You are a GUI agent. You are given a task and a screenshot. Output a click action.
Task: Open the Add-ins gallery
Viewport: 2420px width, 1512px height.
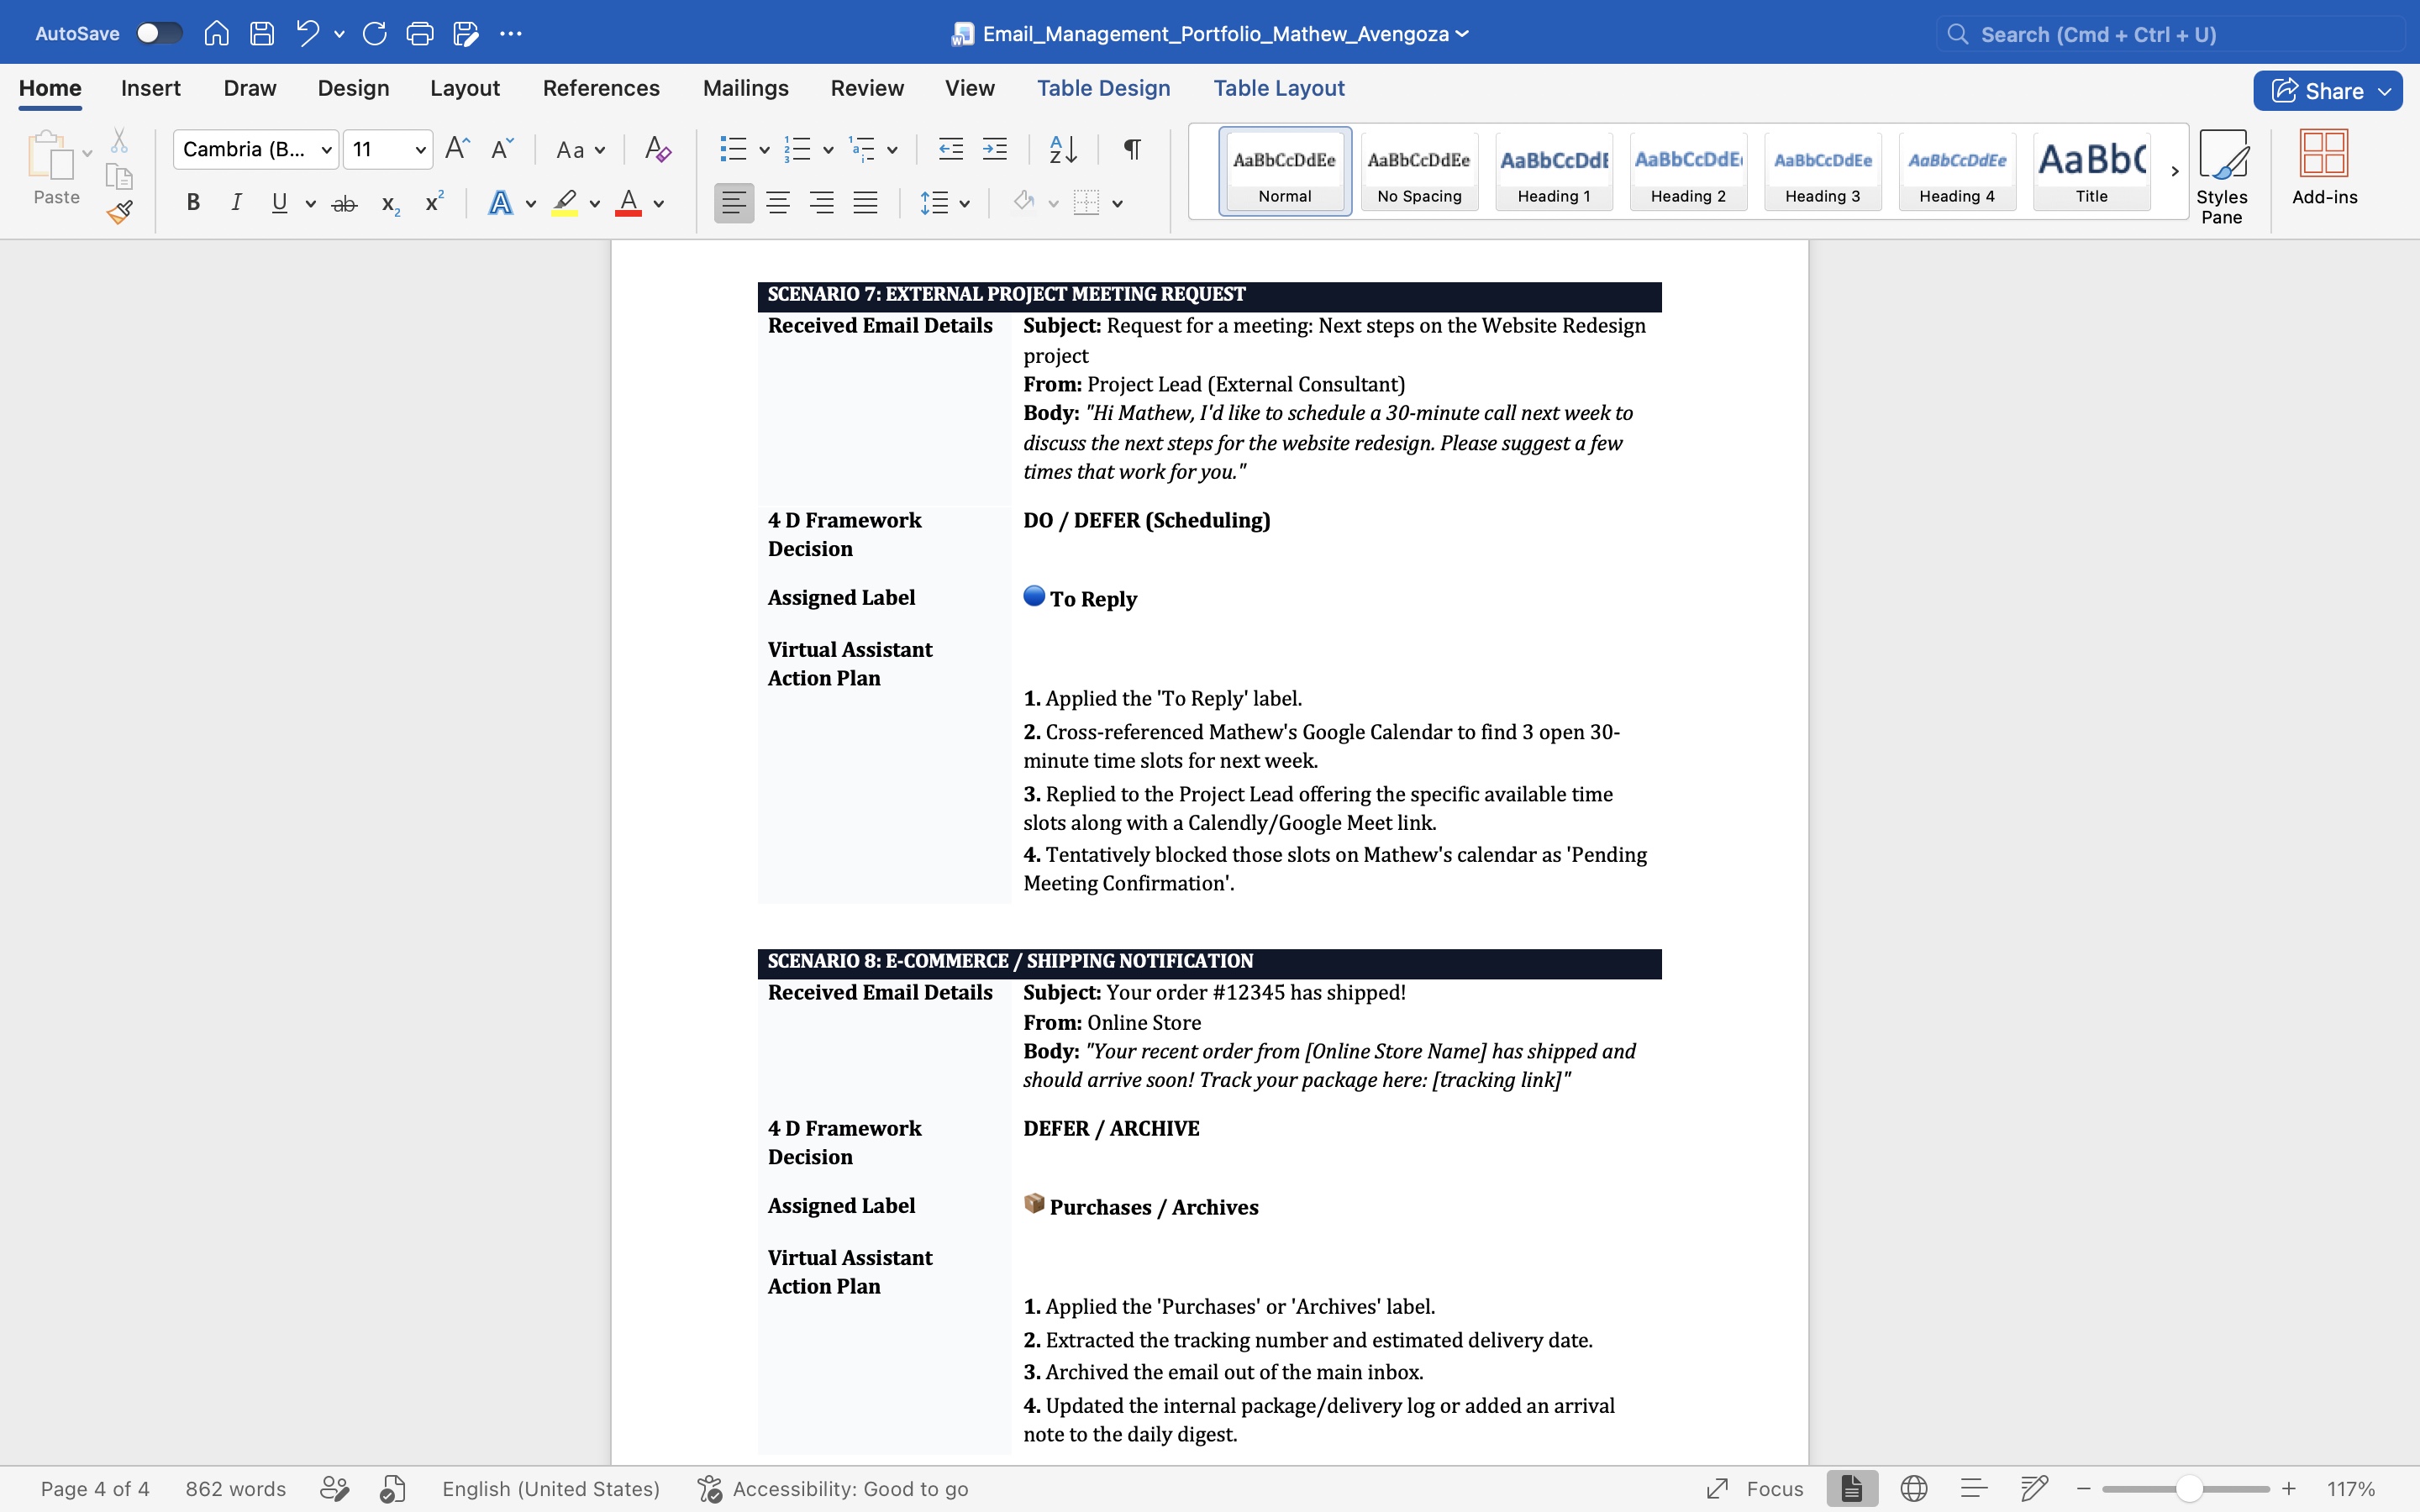point(2324,167)
